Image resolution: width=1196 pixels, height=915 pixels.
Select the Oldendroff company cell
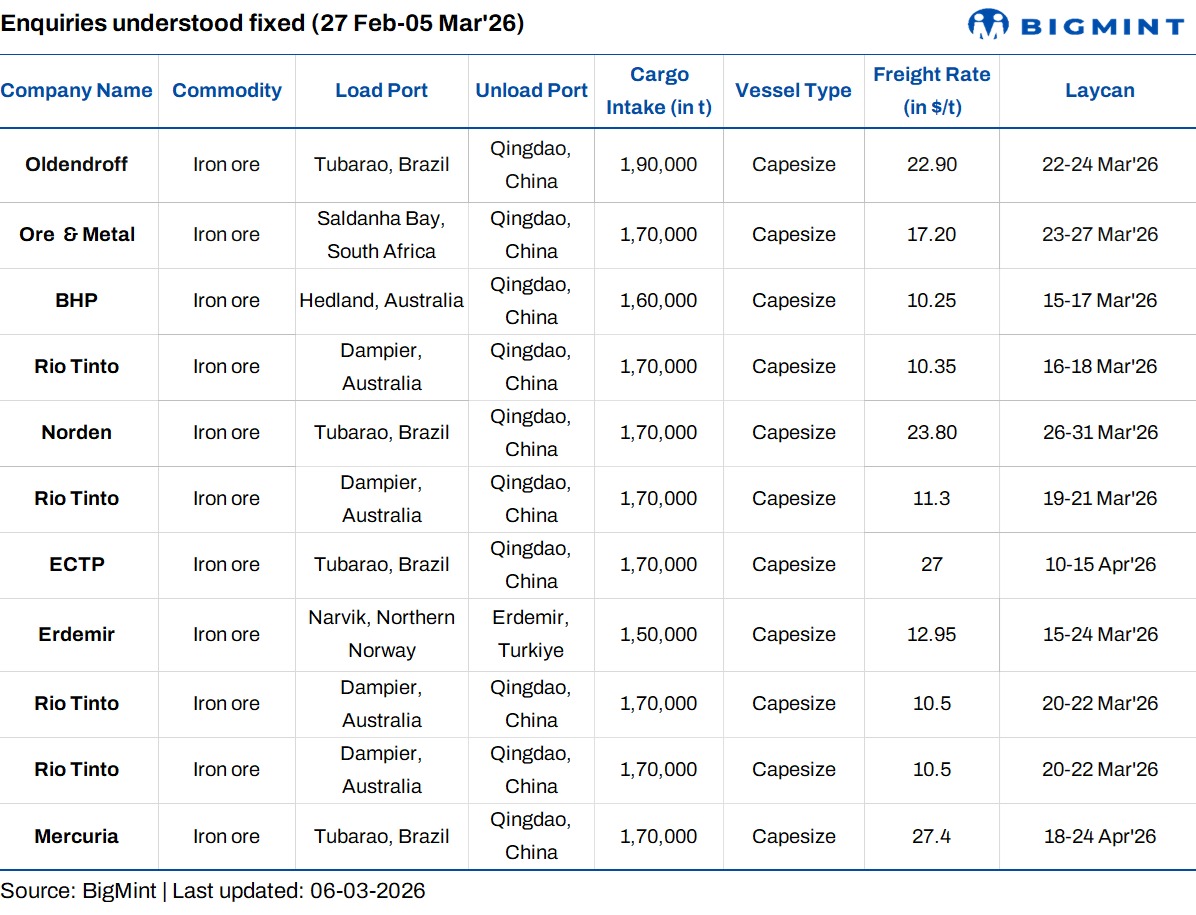click(x=77, y=165)
